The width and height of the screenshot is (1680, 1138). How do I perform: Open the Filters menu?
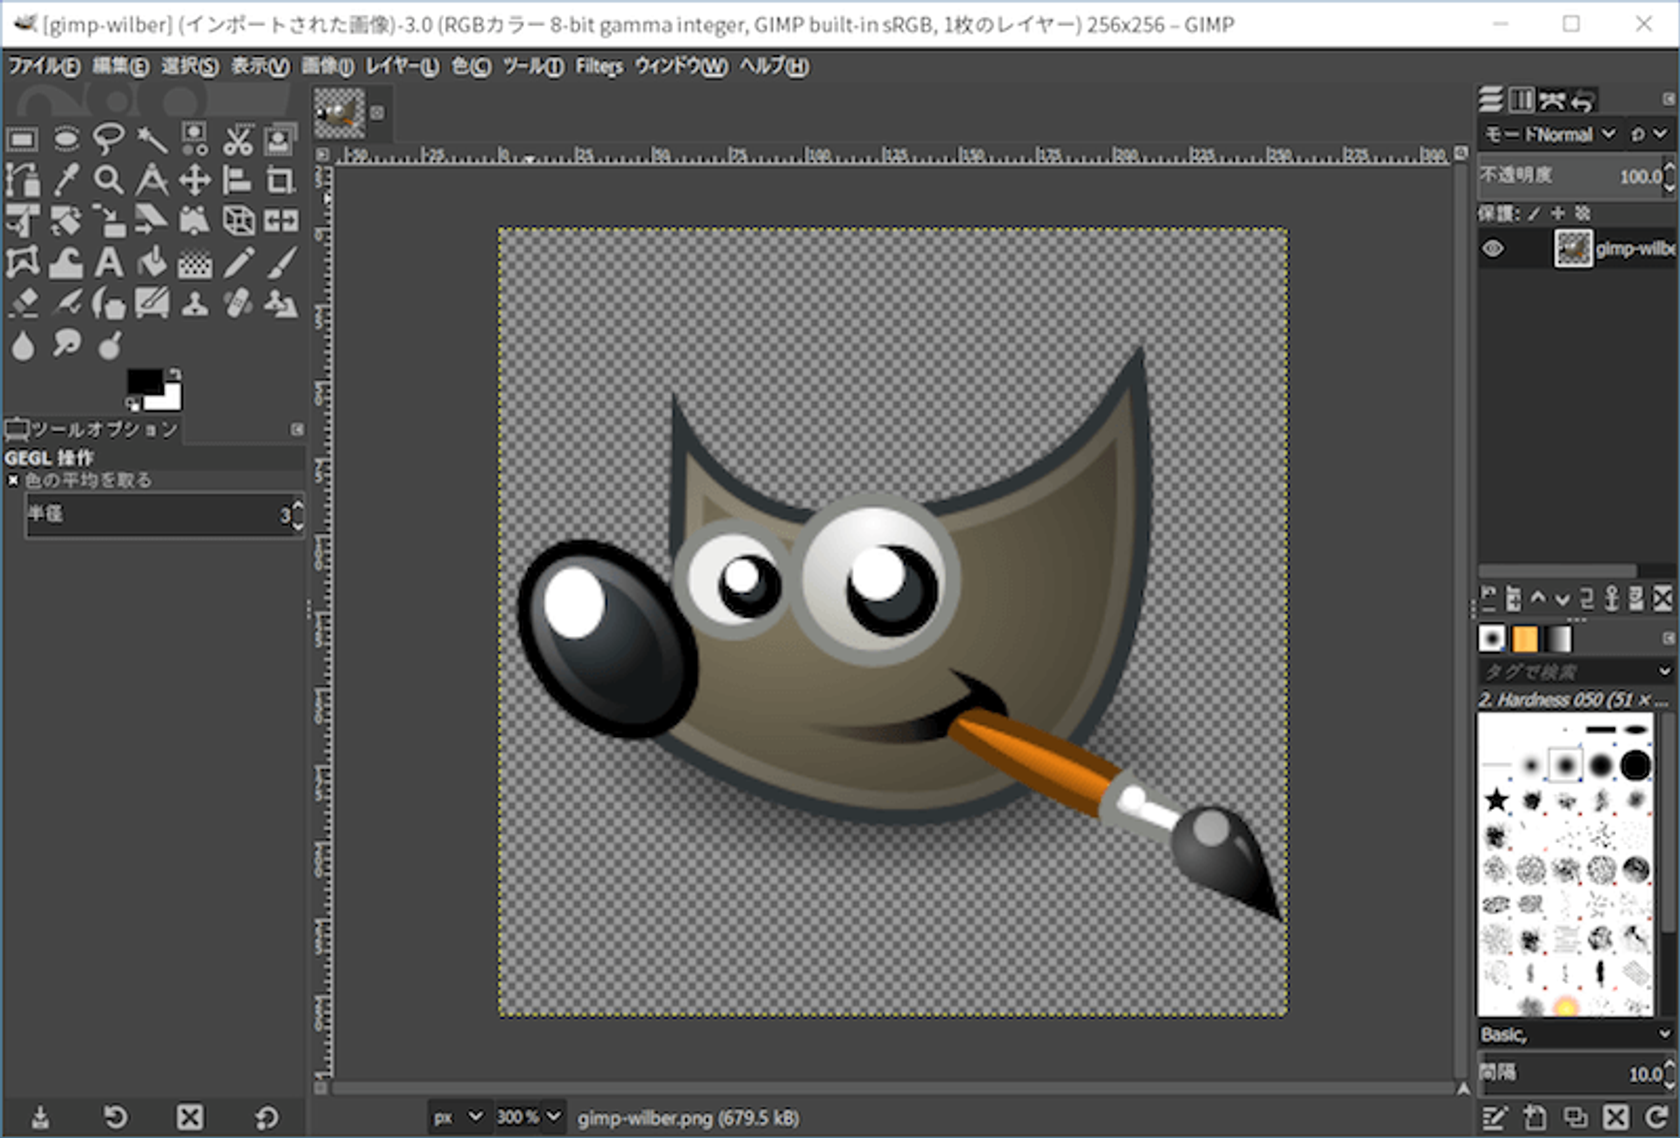599,66
